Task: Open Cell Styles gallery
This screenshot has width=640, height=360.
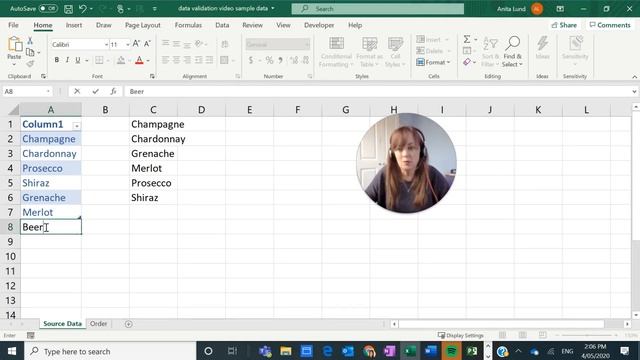Action: (x=395, y=52)
